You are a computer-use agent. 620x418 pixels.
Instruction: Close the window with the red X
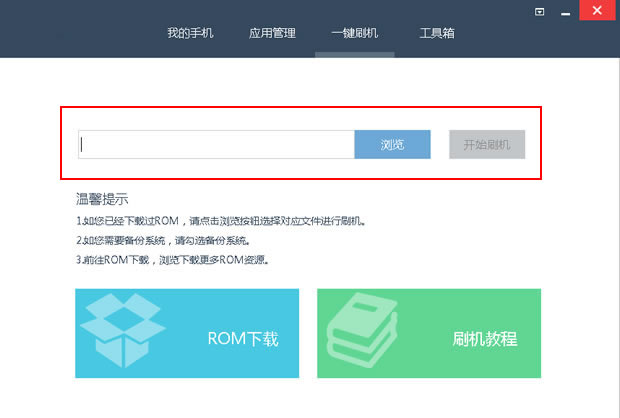coord(597,10)
